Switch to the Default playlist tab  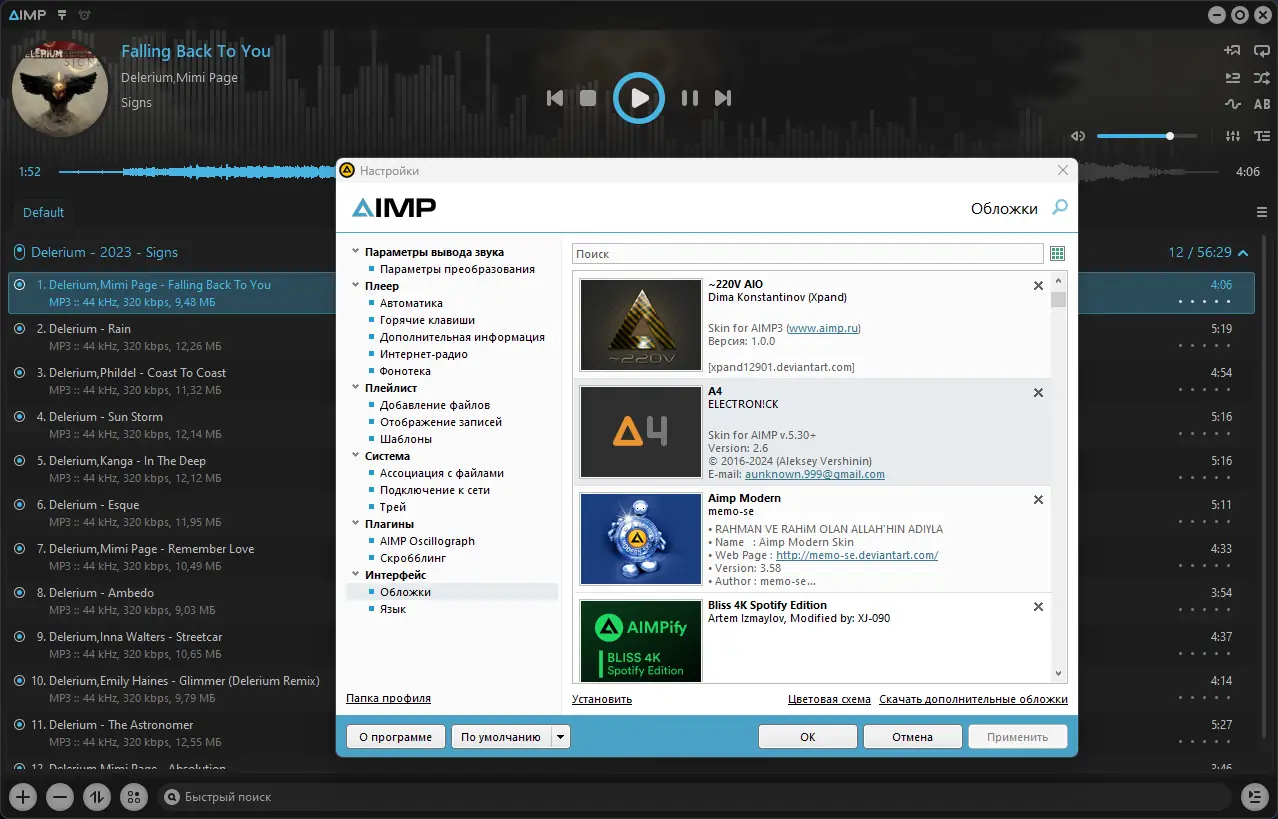click(43, 212)
